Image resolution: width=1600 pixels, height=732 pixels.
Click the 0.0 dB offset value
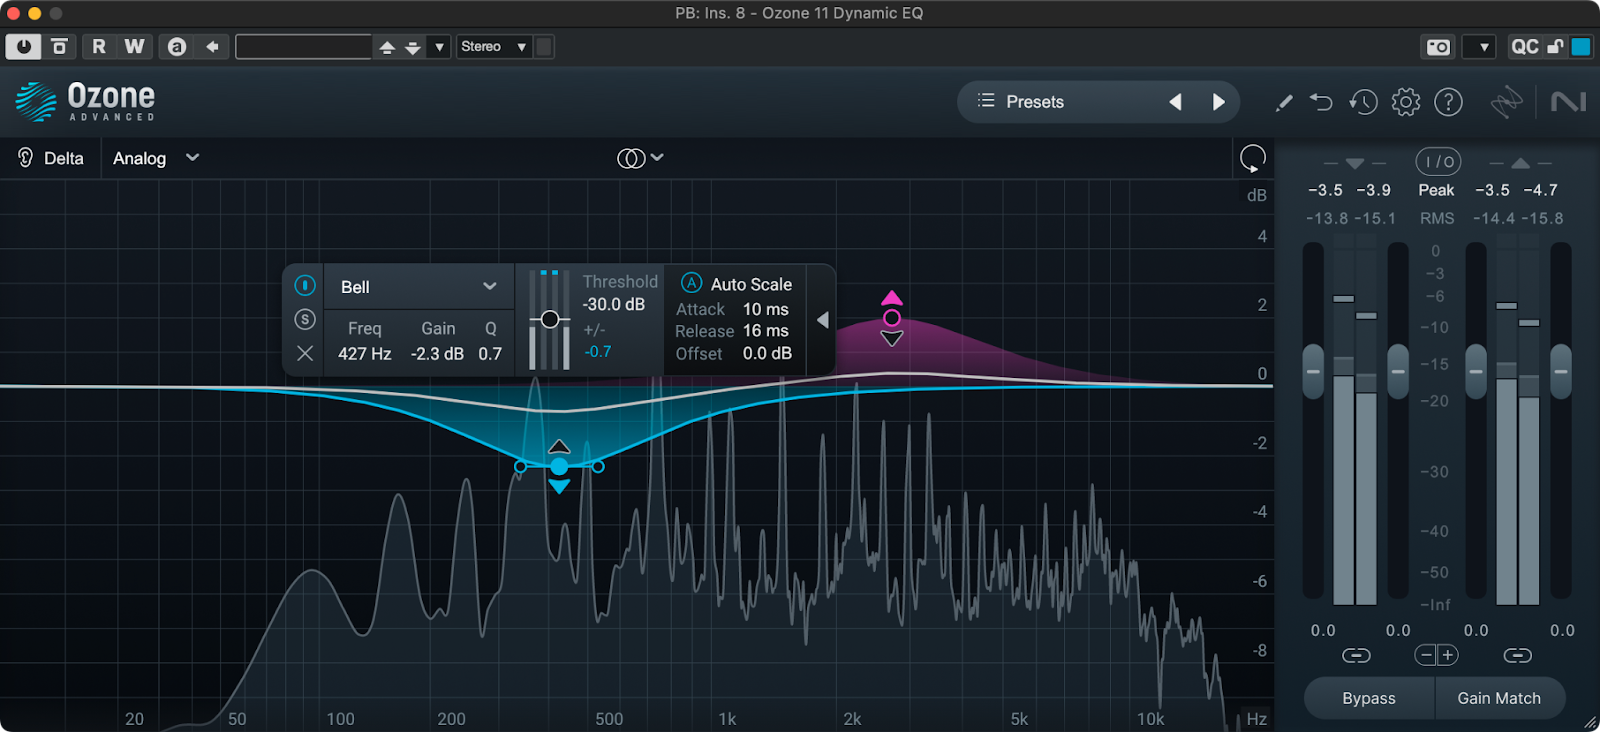tap(767, 353)
